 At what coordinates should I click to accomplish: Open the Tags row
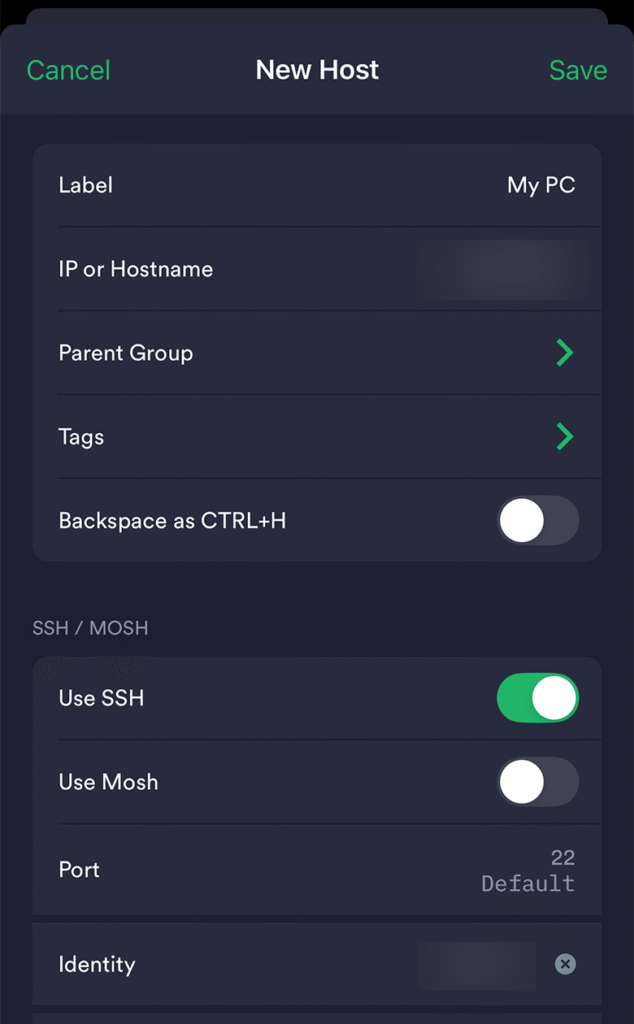tap(317, 437)
